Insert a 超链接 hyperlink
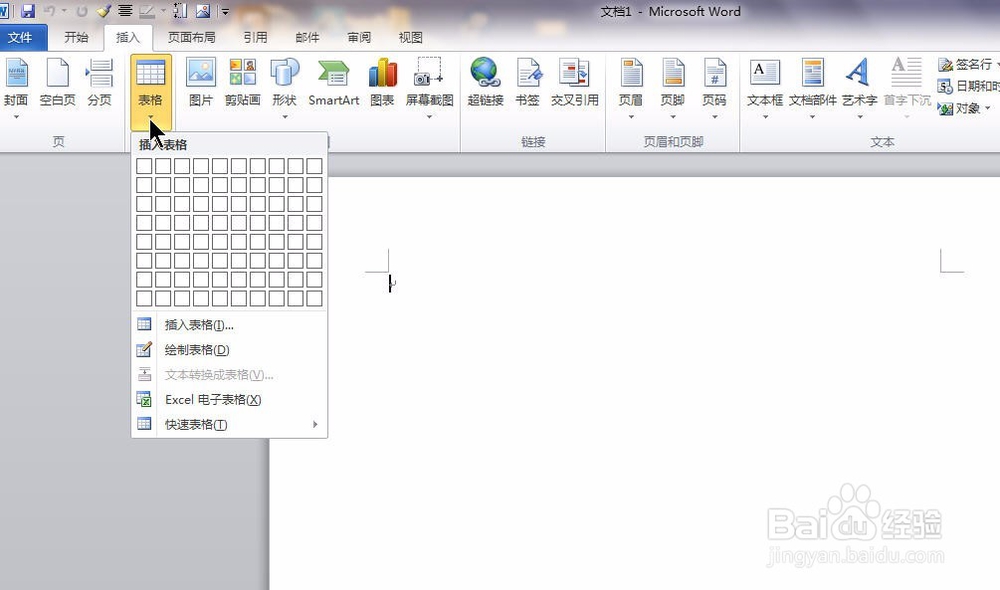1000x590 pixels. coord(485,82)
